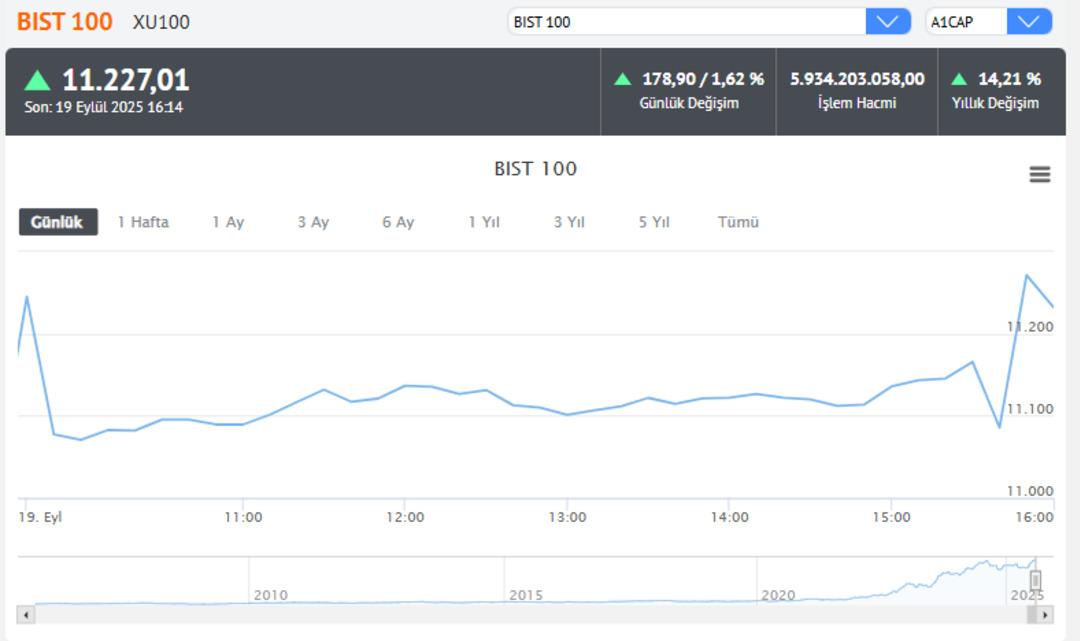Click the 2010 marker in the navigator
Viewport: 1080px width, 641px height.
tap(271, 595)
